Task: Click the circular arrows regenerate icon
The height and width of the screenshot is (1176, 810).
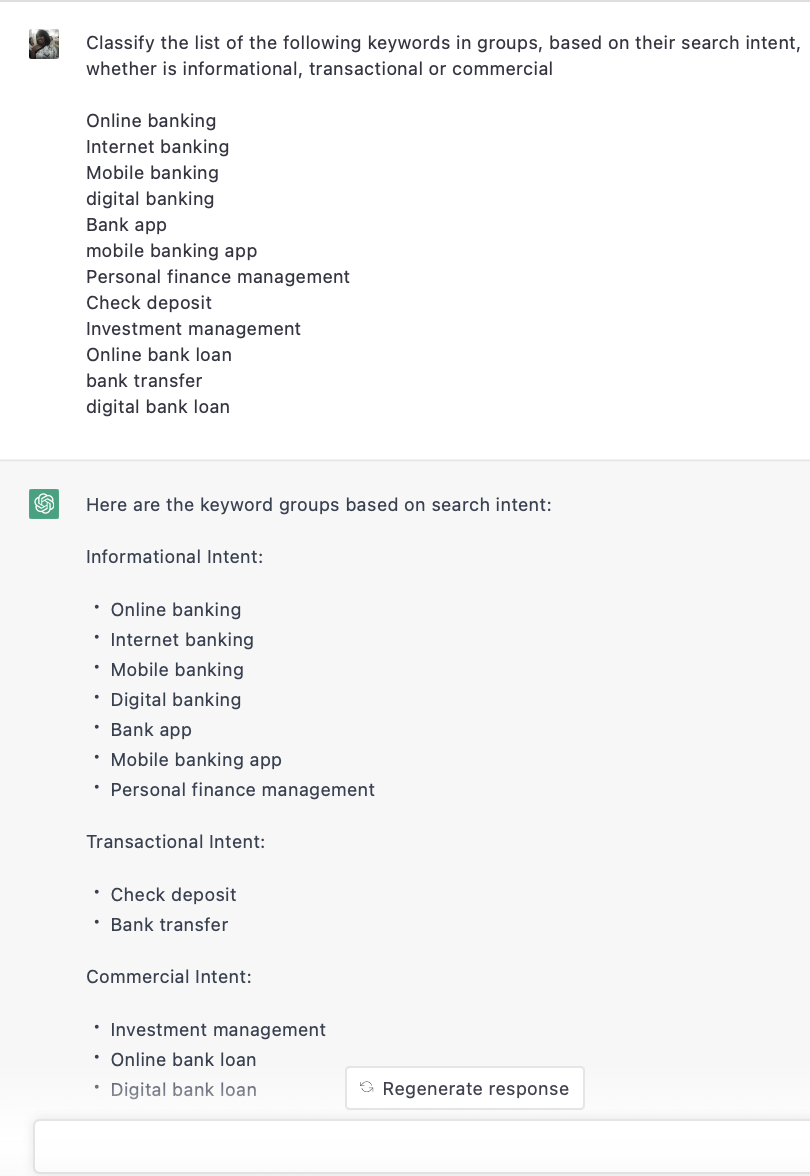Action: (367, 1088)
